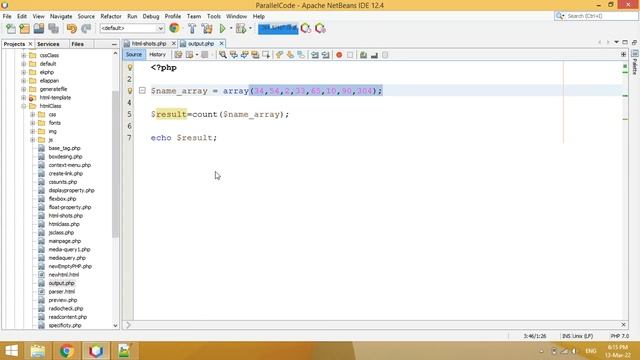
Task: Toggle Bookmark in editor toolbar
Action: pos(301,55)
